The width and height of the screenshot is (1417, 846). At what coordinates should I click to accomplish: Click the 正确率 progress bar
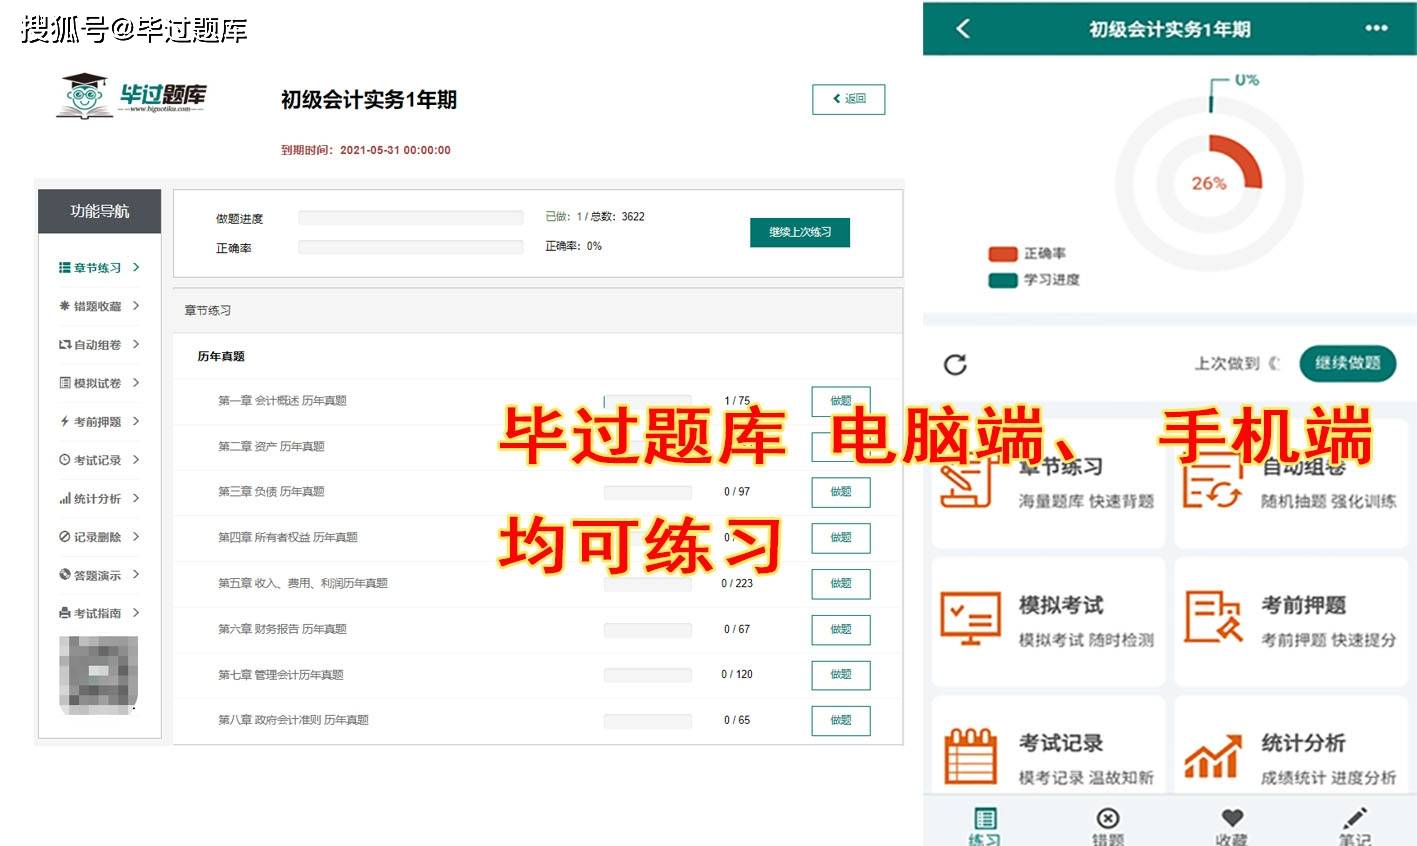[411, 246]
